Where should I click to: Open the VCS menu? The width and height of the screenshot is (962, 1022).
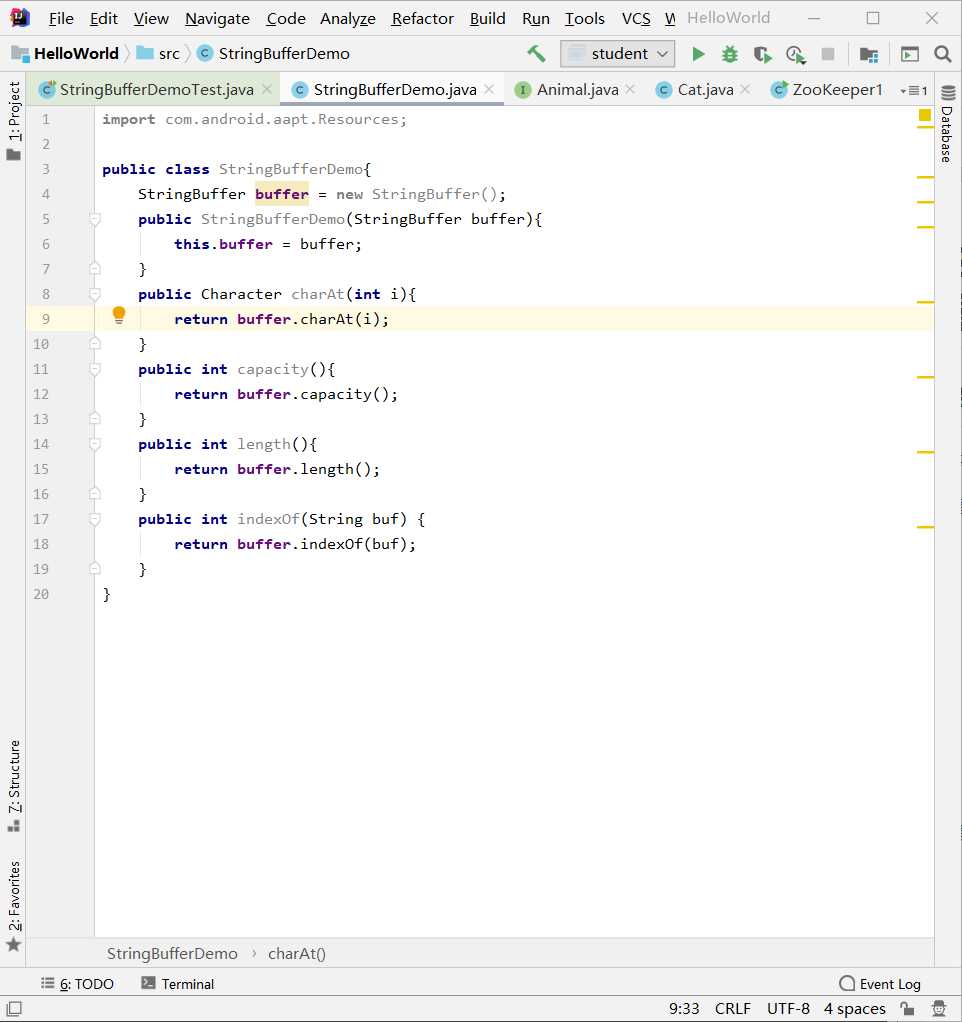point(636,18)
